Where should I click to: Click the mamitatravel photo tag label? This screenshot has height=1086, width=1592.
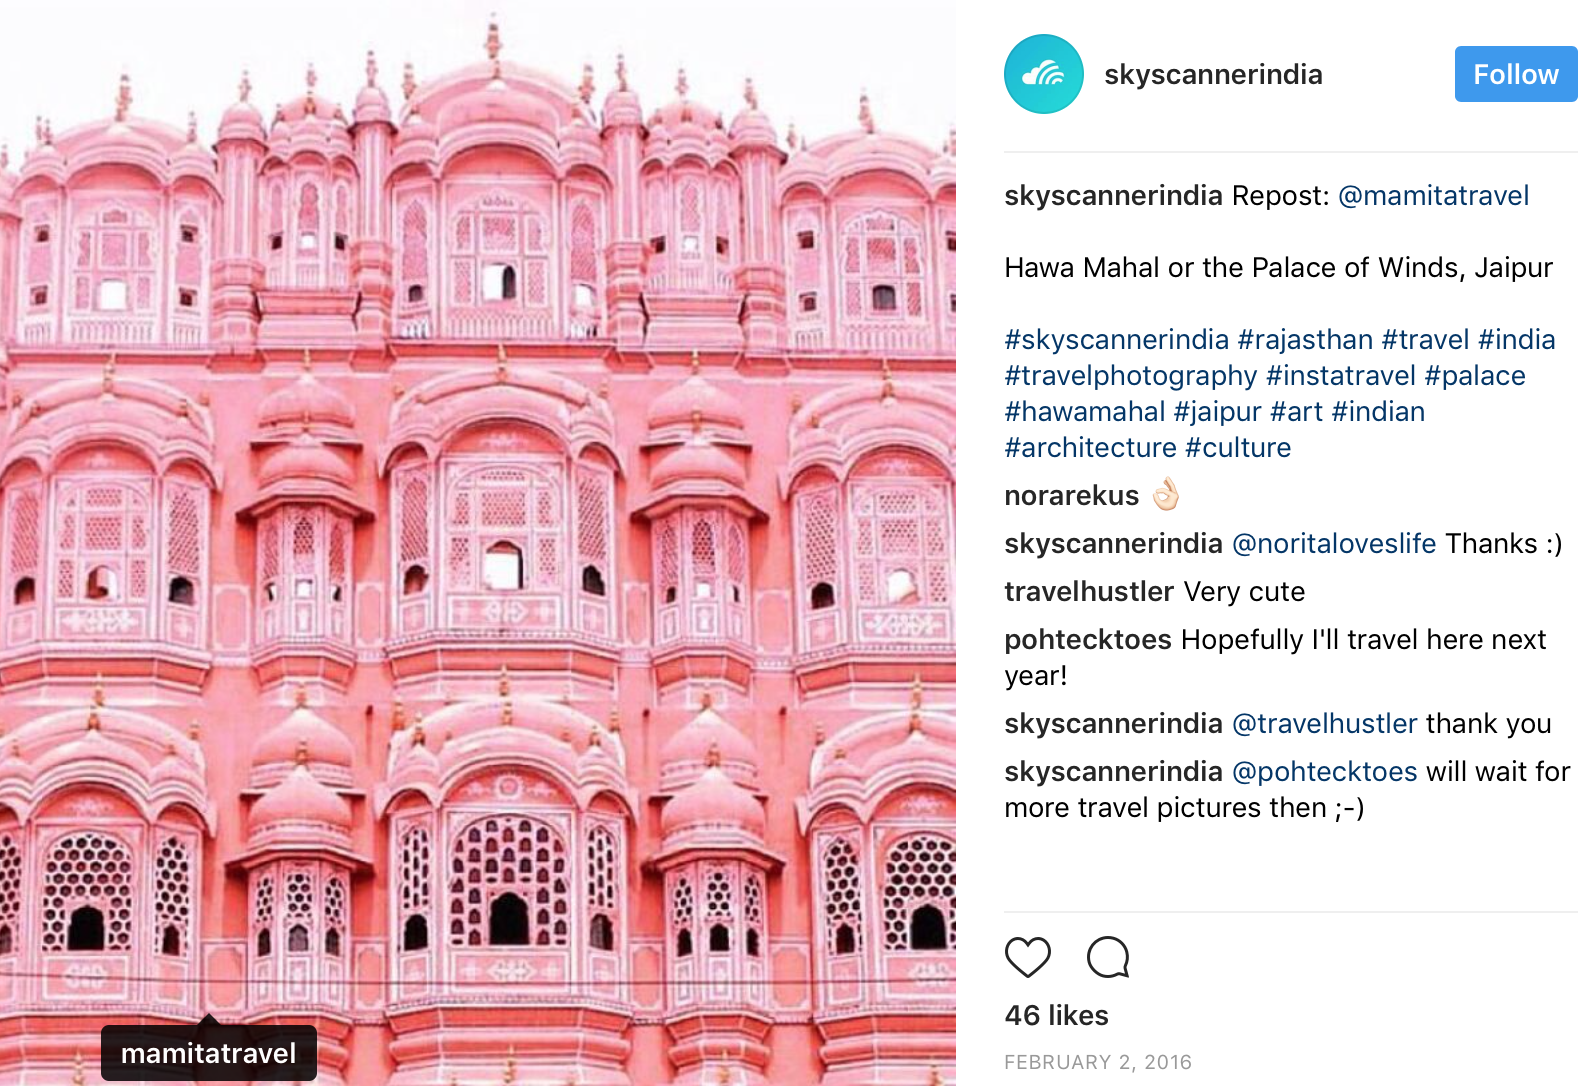[208, 1053]
